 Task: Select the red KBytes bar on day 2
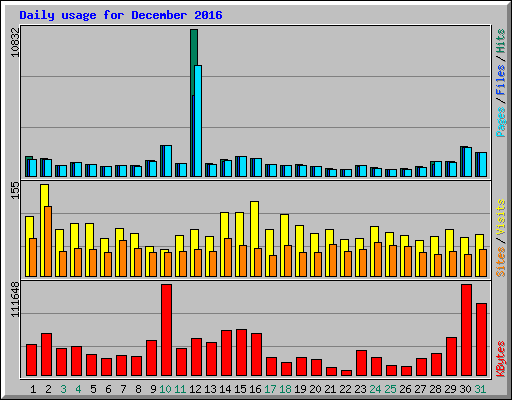[46, 355]
